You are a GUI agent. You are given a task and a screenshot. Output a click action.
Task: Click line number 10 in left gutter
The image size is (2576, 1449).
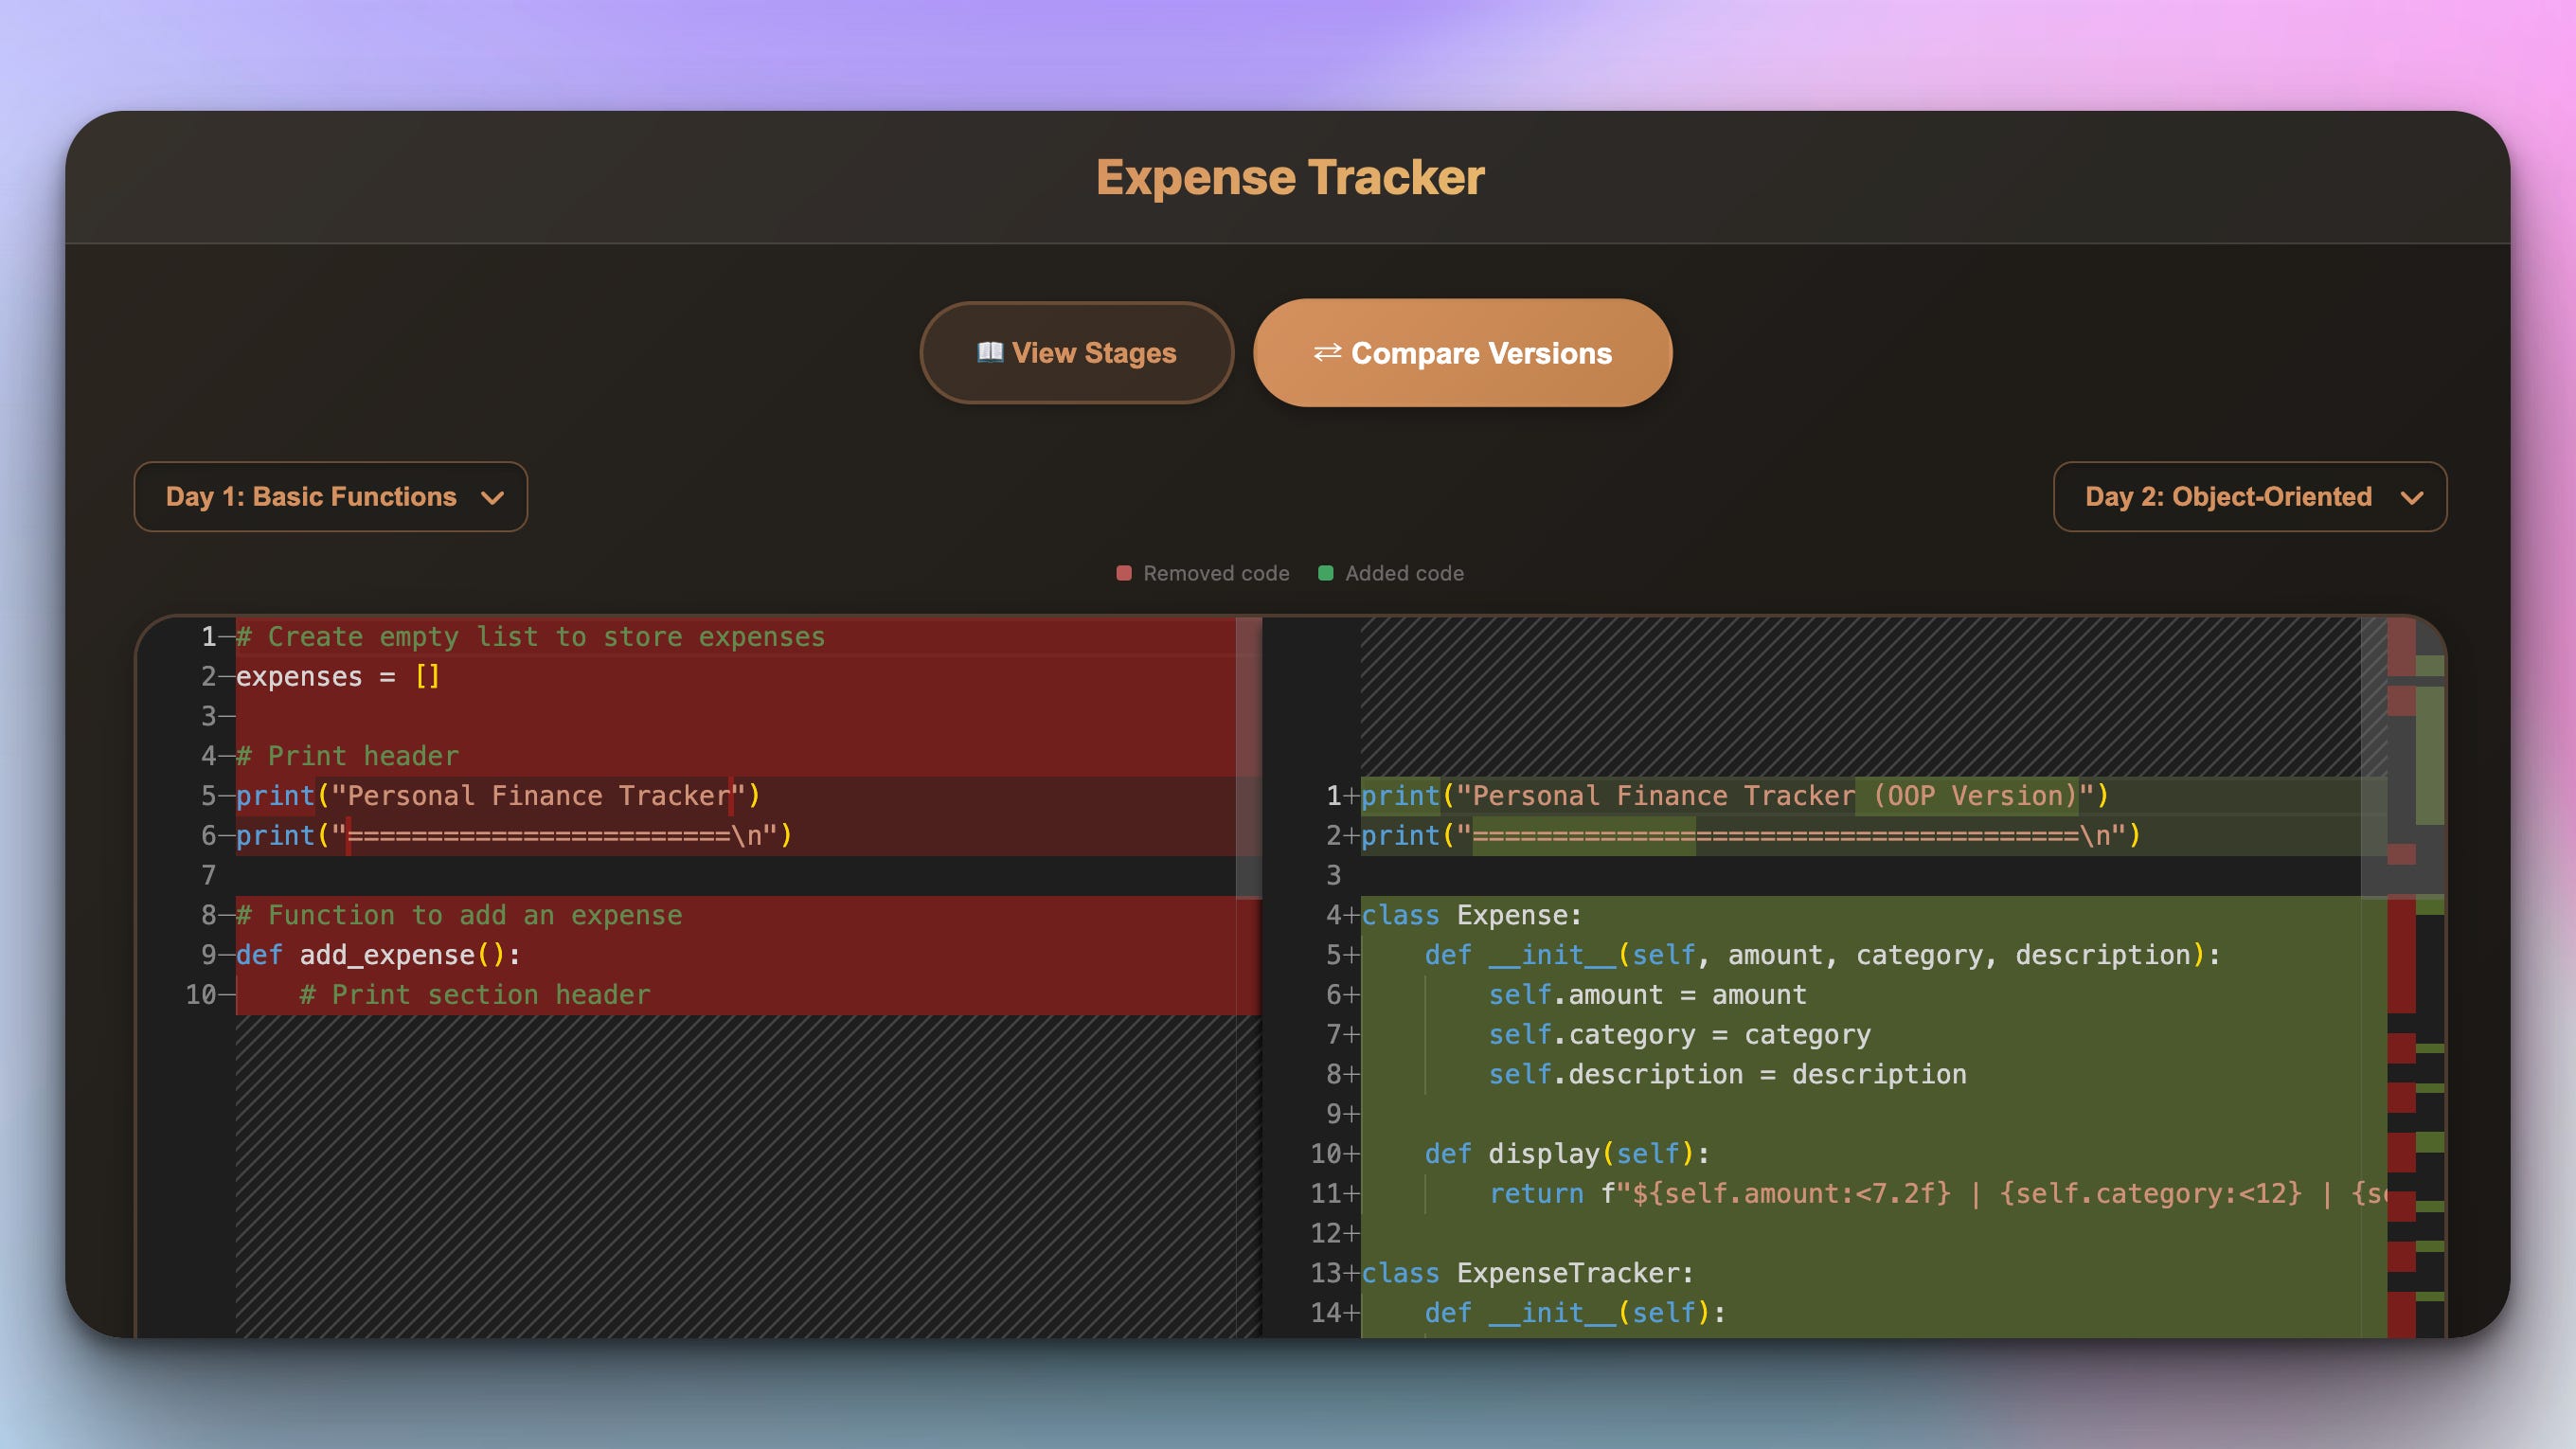point(200,995)
